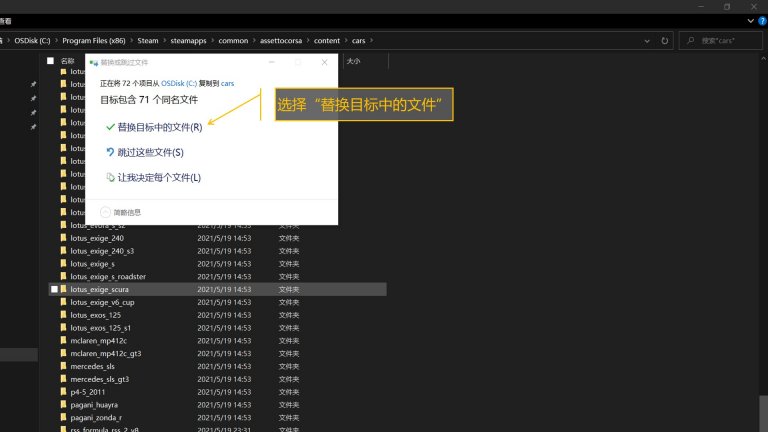Viewport: 768px width, 432px height.
Task: Refresh the folder with refresh icon
Action: [665, 41]
